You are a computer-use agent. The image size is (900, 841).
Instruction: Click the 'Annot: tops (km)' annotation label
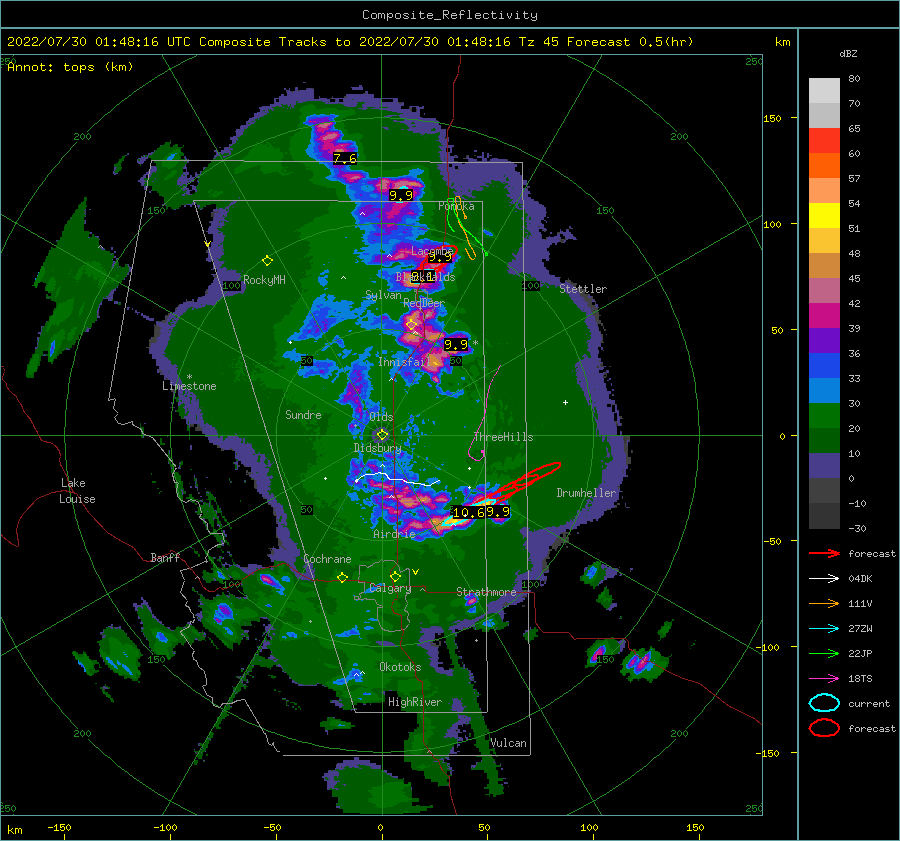coord(70,67)
